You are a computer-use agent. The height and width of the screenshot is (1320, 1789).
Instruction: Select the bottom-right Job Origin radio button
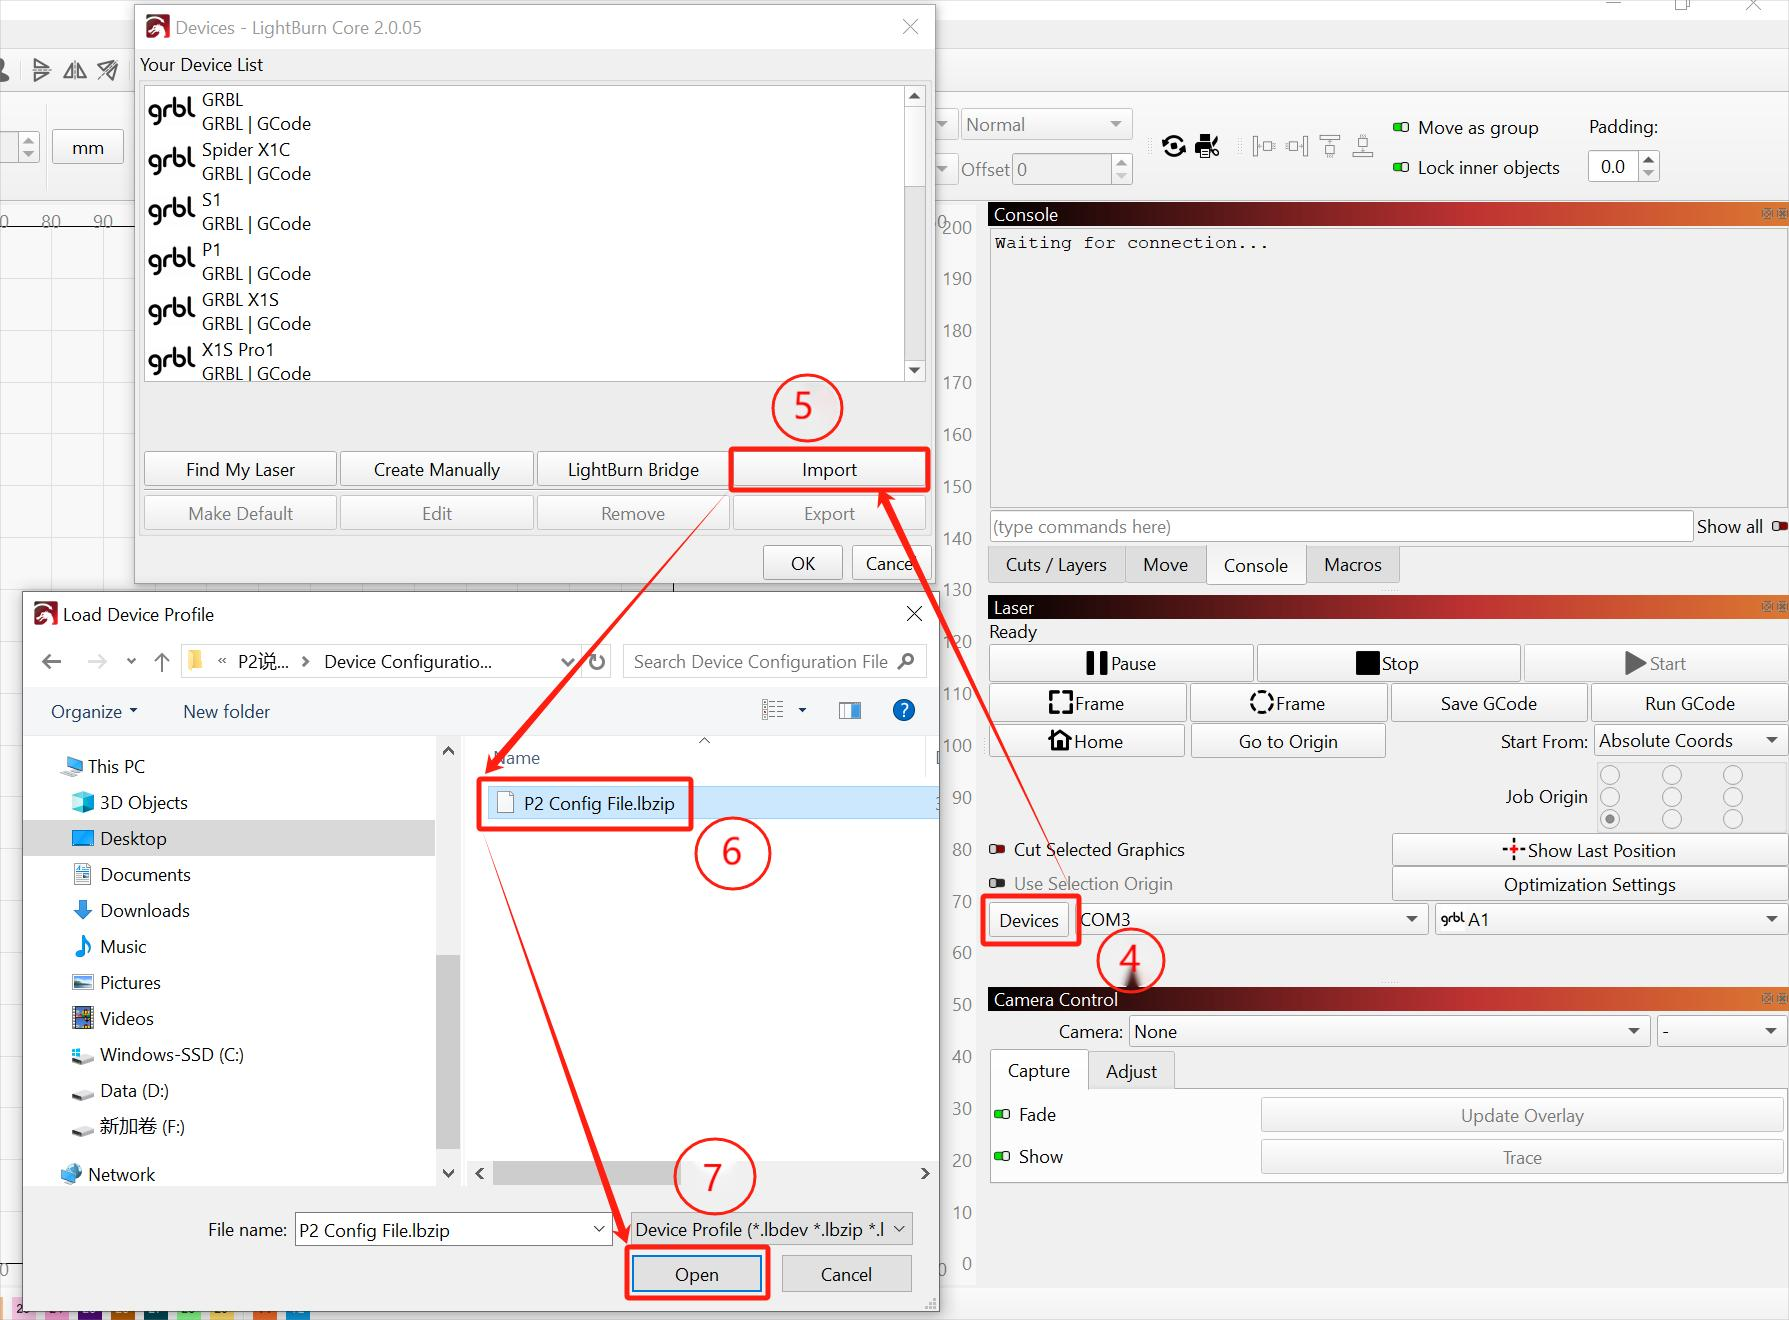click(1733, 819)
